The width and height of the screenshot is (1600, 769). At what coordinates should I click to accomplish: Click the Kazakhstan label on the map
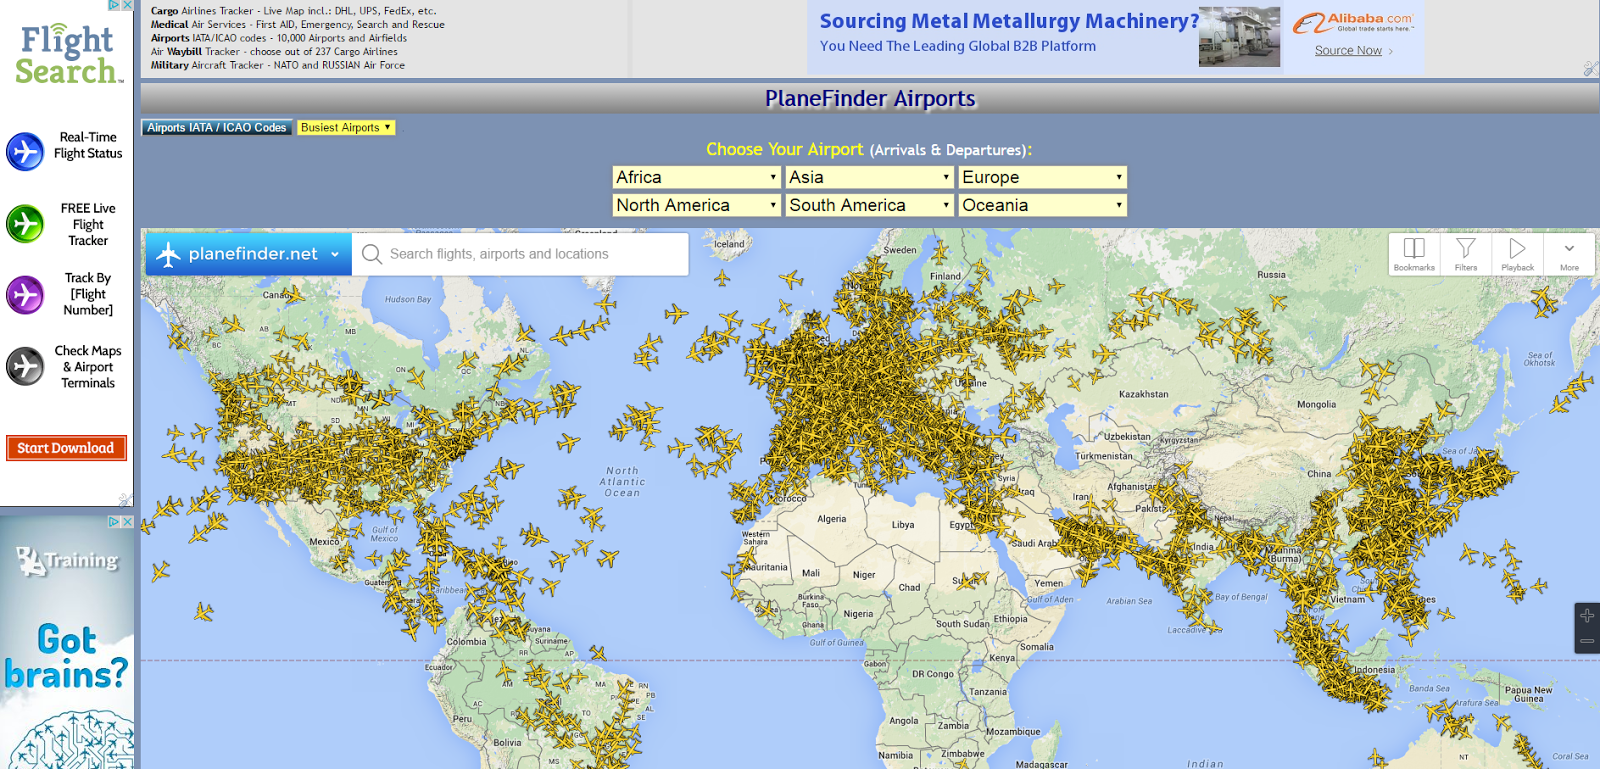click(x=1143, y=394)
